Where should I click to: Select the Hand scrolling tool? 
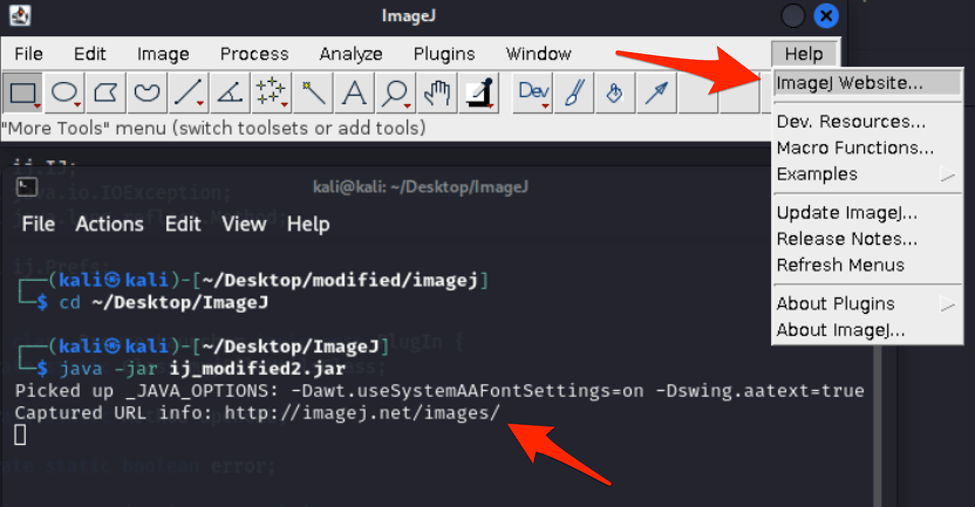437,93
